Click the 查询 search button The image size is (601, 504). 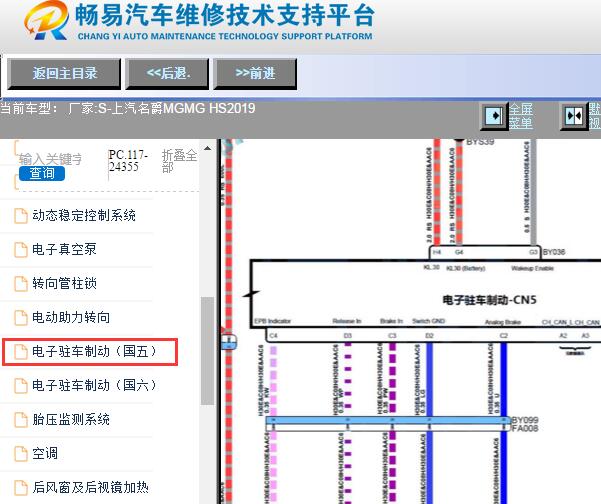pos(42,173)
